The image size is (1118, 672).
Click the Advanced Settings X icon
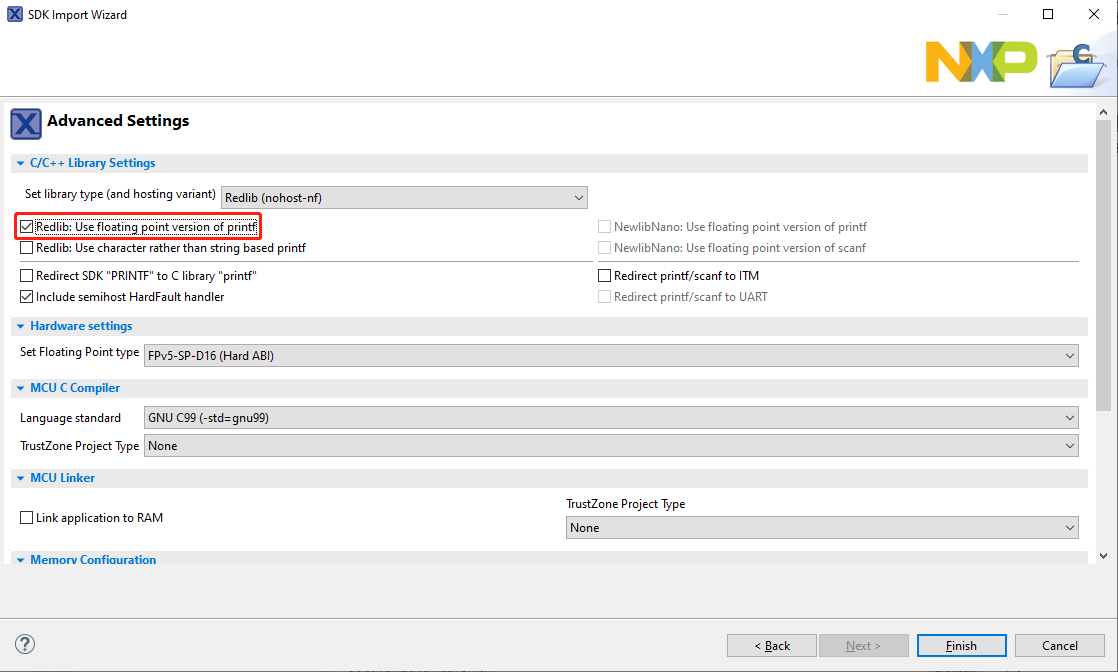tap(26, 124)
